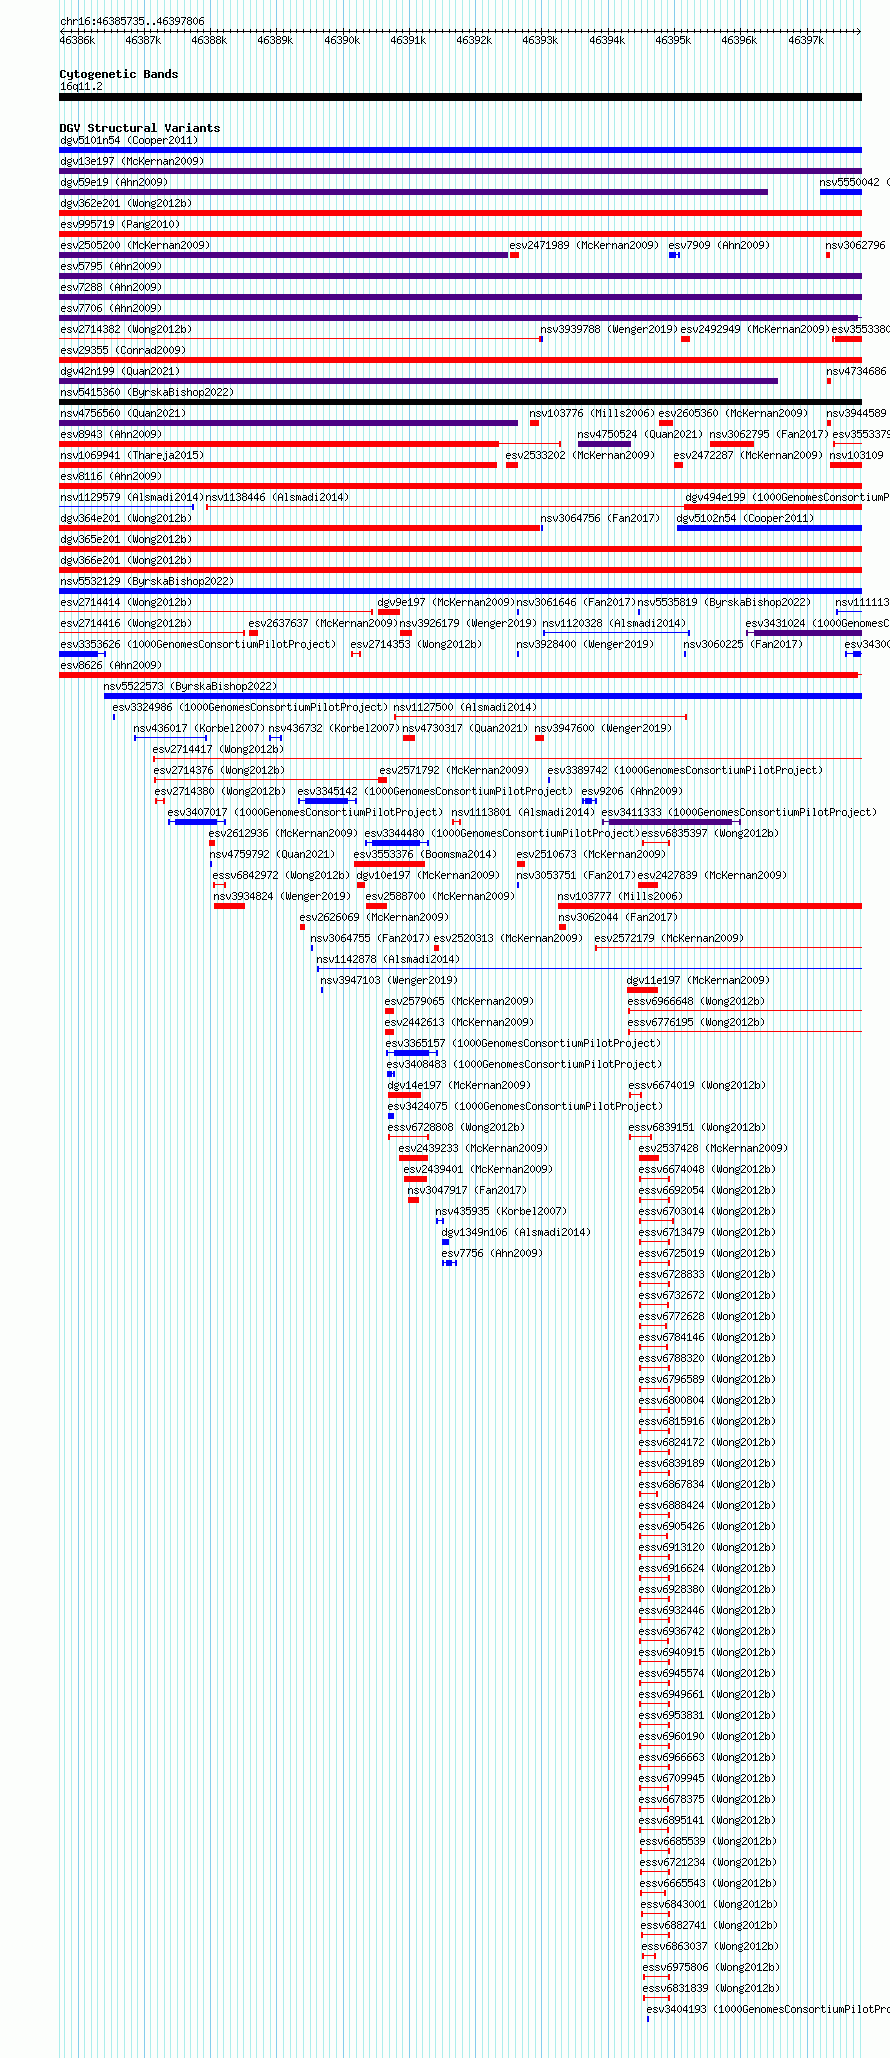Open variant dgv5101n54 (Cooper2011)

pyautogui.click(x=129, y=140)
